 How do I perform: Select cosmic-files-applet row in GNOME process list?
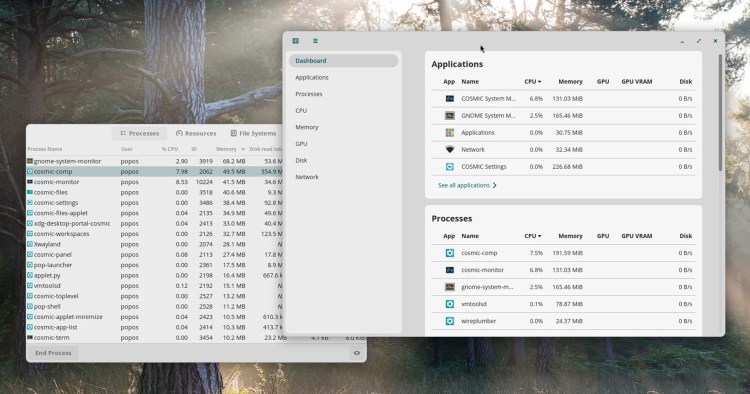(155, 213)
